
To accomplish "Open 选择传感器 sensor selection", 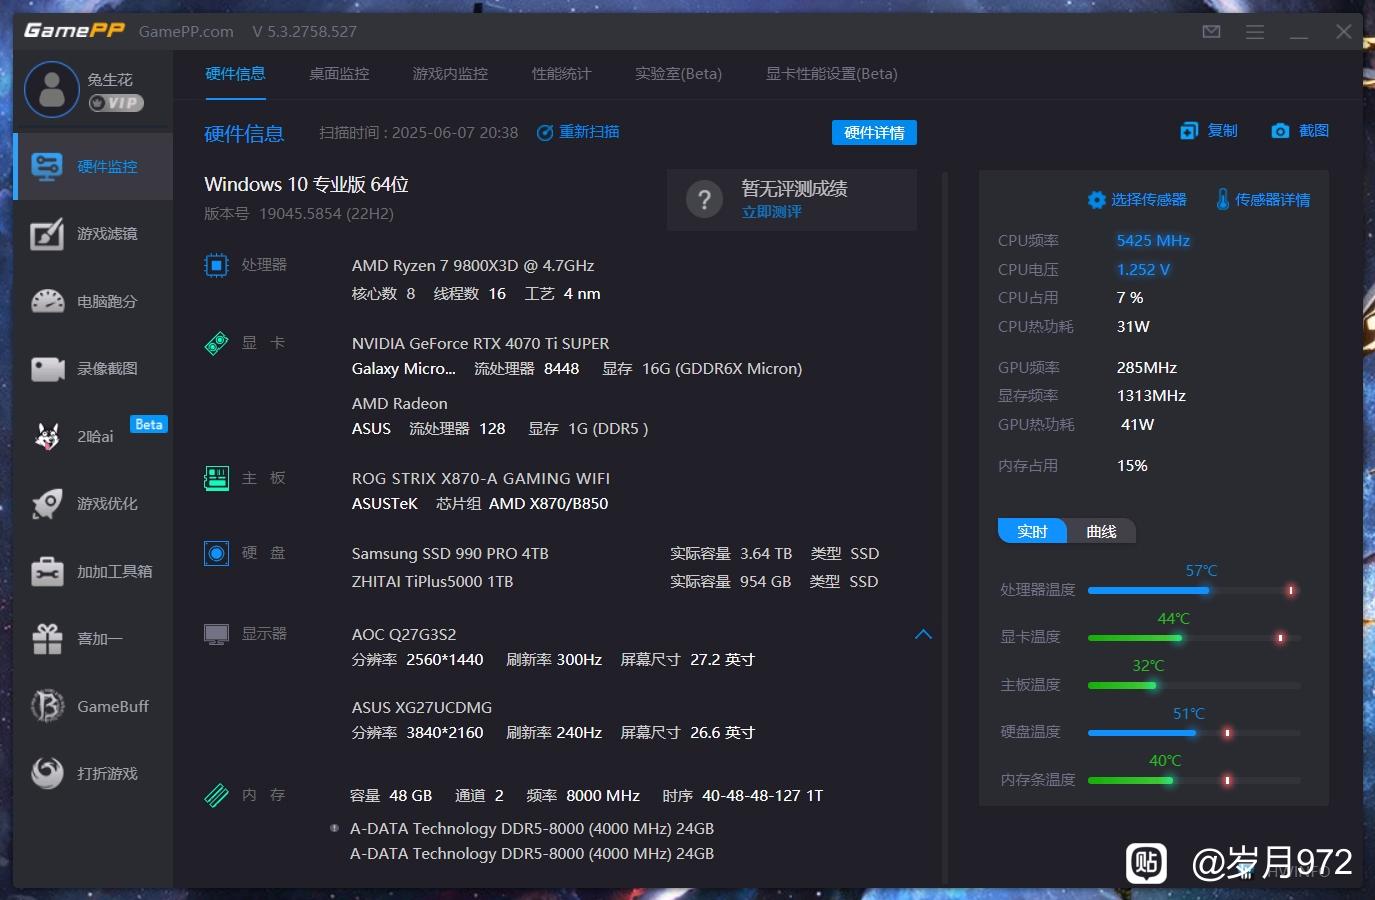I will click(1137, 200).
